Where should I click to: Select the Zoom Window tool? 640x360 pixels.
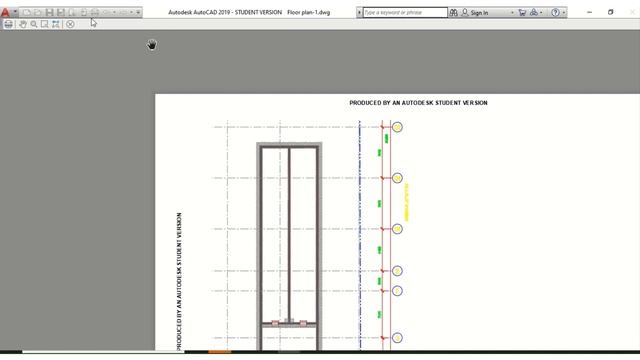pos(44,24)
